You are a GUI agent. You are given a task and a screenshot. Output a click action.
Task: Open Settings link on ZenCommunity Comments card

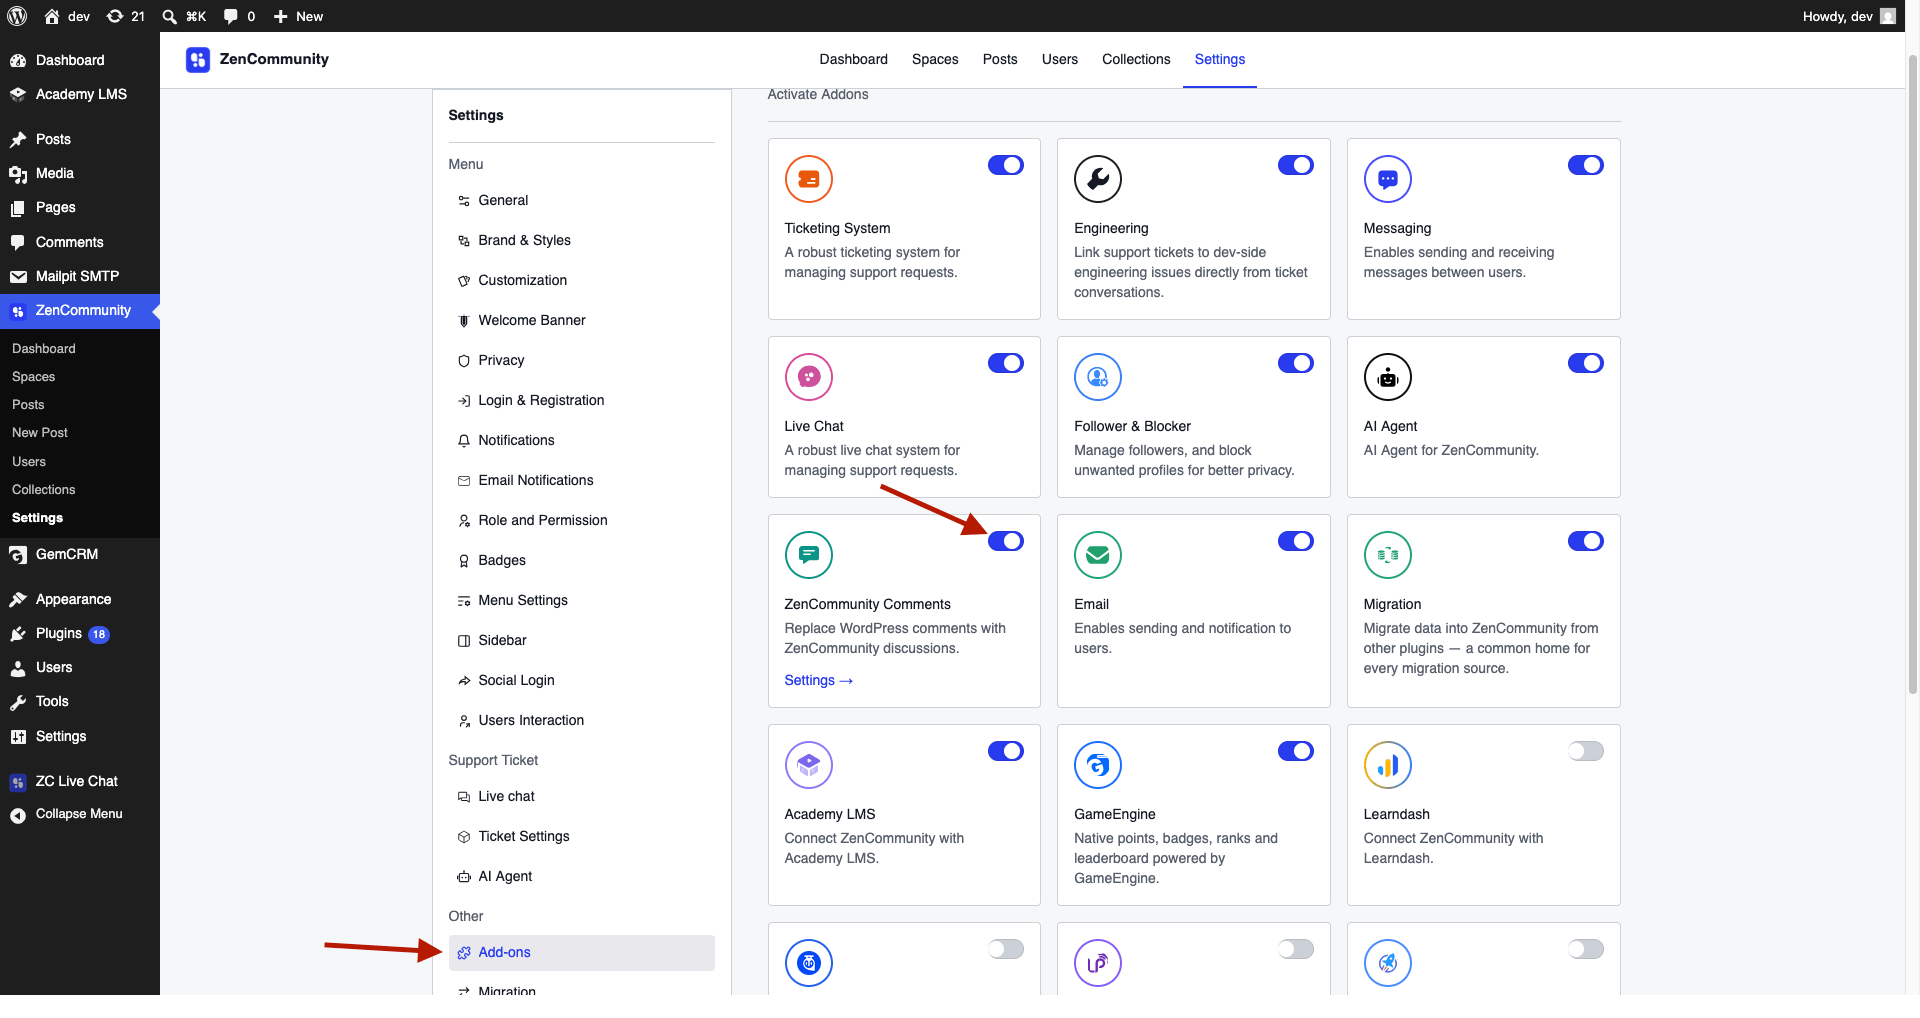click(x=818, y=680)
